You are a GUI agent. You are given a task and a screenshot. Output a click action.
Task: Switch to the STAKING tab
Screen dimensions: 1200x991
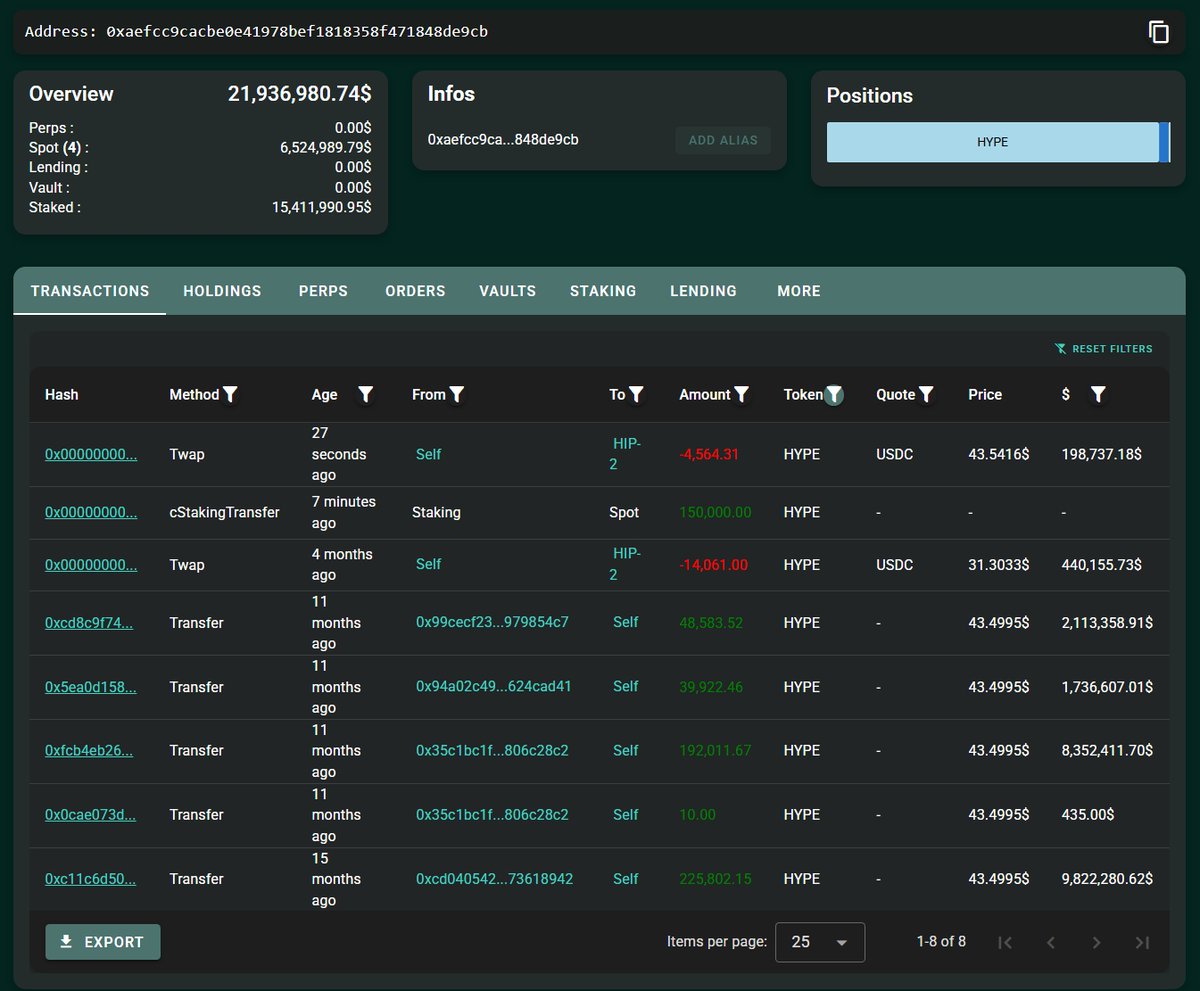[603, 291]
